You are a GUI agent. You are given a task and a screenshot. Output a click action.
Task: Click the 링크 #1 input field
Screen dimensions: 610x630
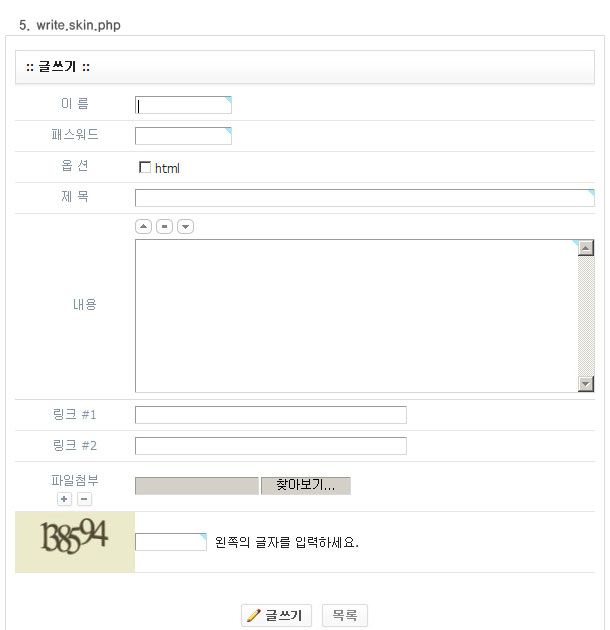(271, 415)
